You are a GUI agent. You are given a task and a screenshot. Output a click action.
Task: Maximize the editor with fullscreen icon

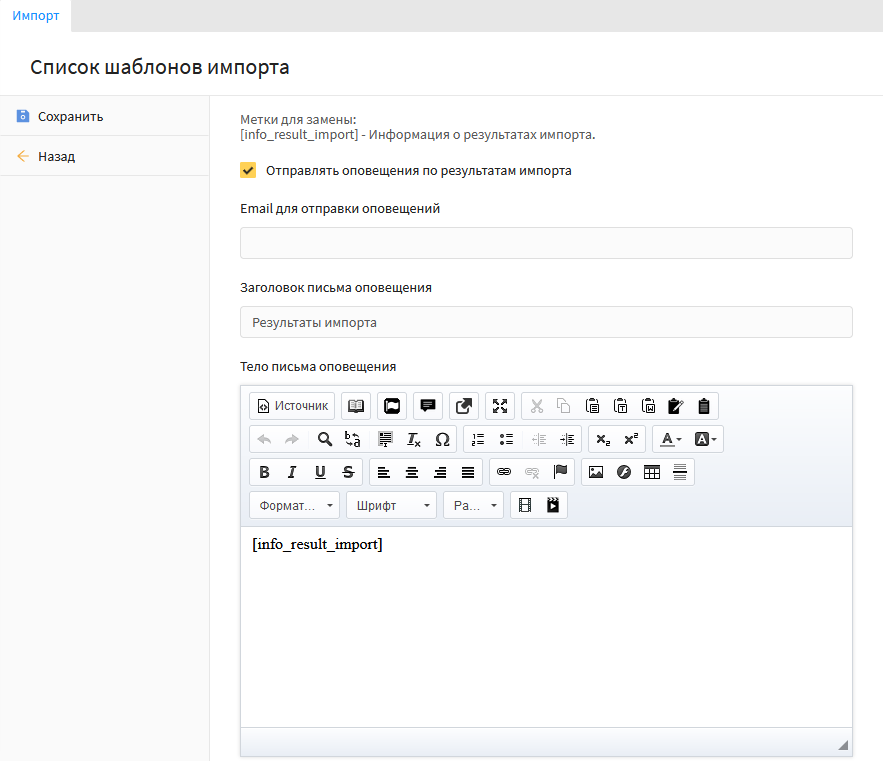tap(500, 406)
